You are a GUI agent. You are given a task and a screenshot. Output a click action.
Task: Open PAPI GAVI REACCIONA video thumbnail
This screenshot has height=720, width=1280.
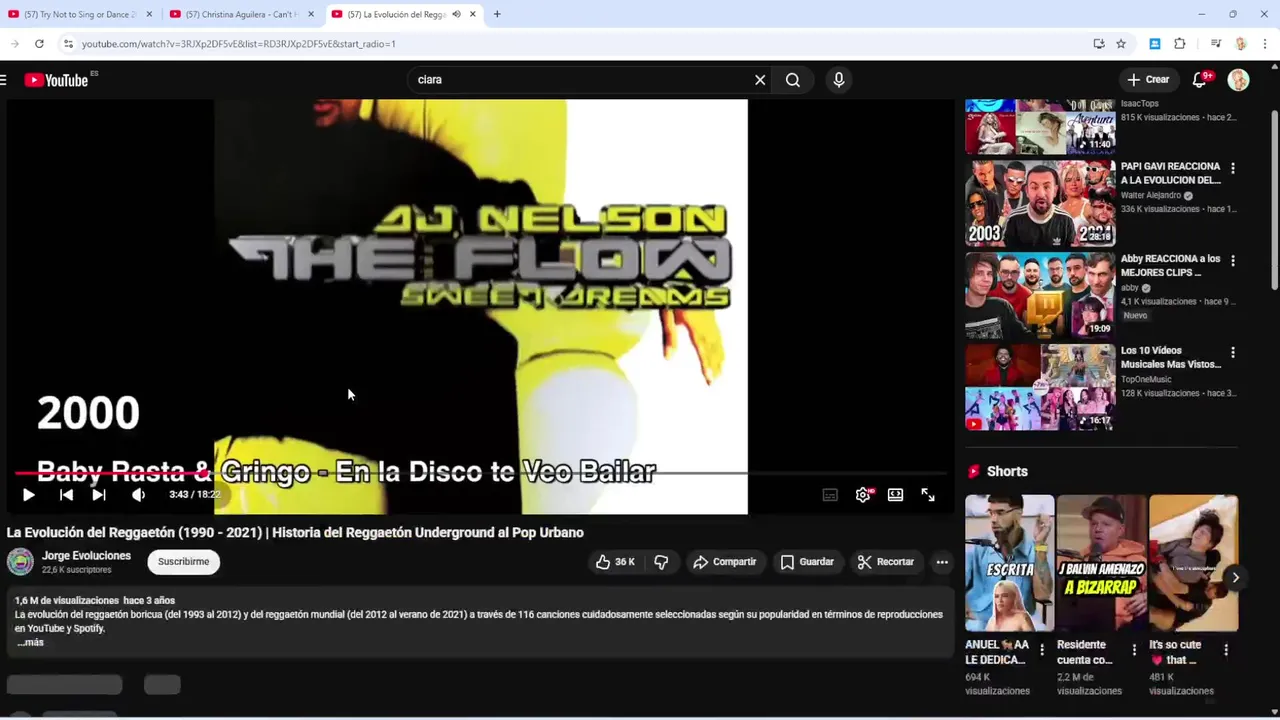tap(1040, 204)
